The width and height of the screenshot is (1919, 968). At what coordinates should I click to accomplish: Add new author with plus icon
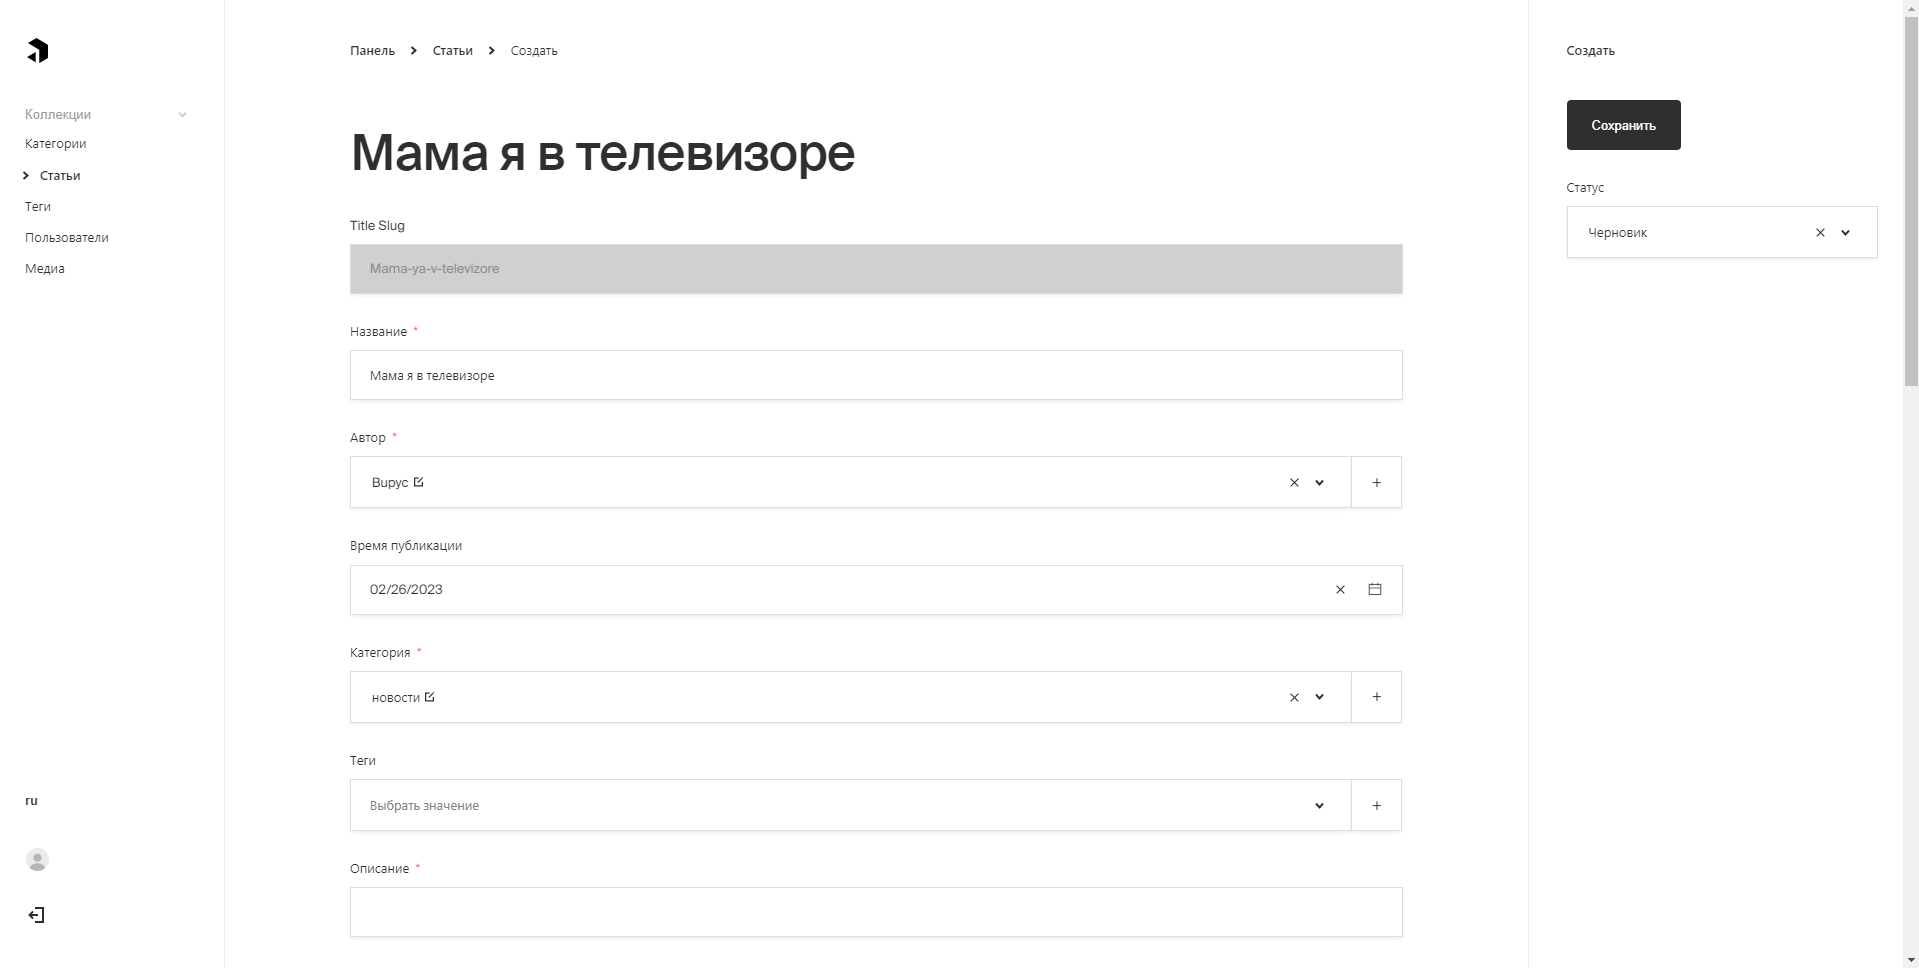(x=1376, y=482)
